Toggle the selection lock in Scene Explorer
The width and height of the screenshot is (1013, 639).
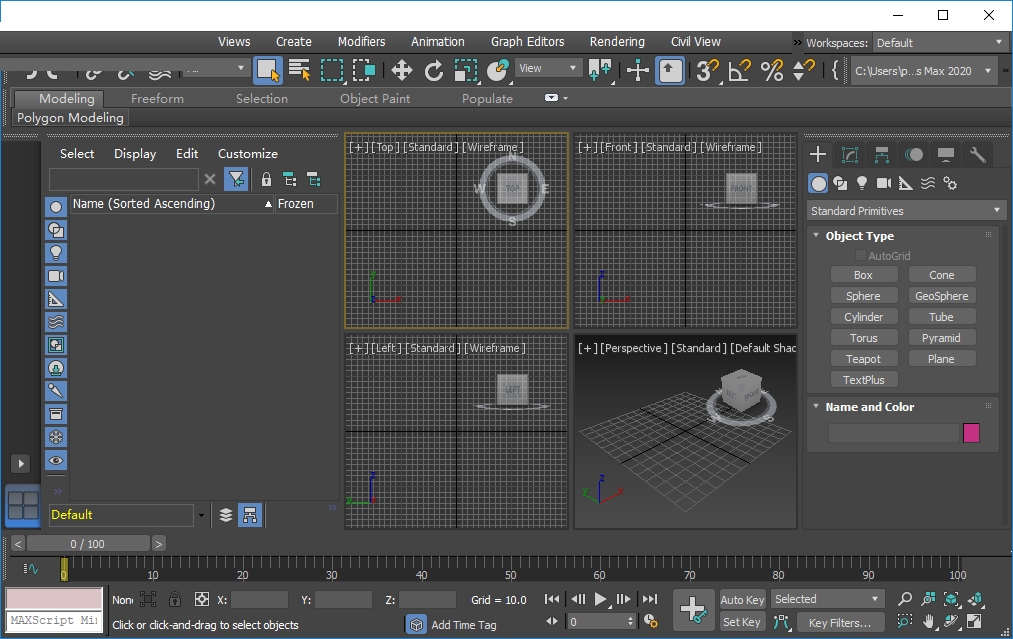click(x=266, y=180)
